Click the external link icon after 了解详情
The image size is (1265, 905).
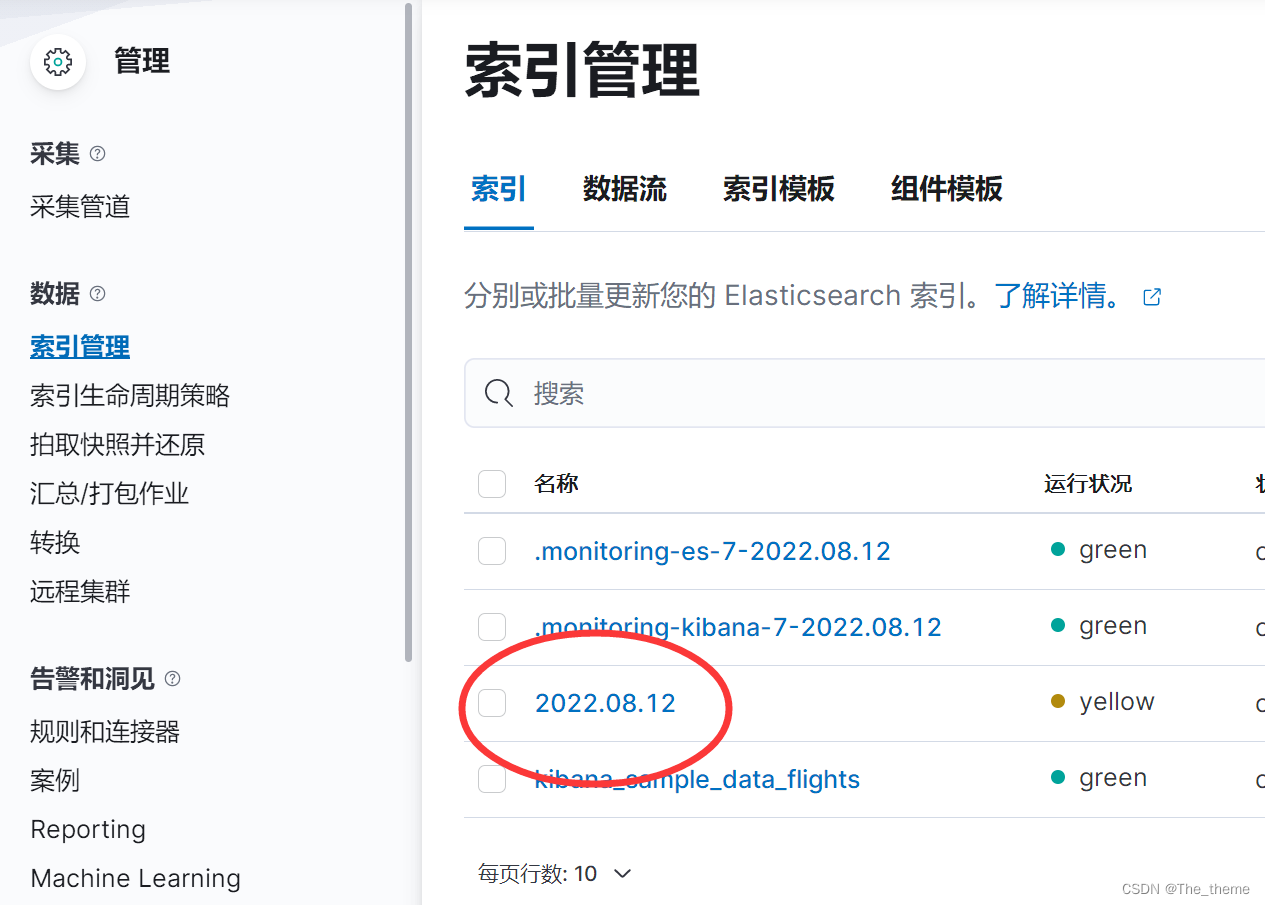point(1151,296)
